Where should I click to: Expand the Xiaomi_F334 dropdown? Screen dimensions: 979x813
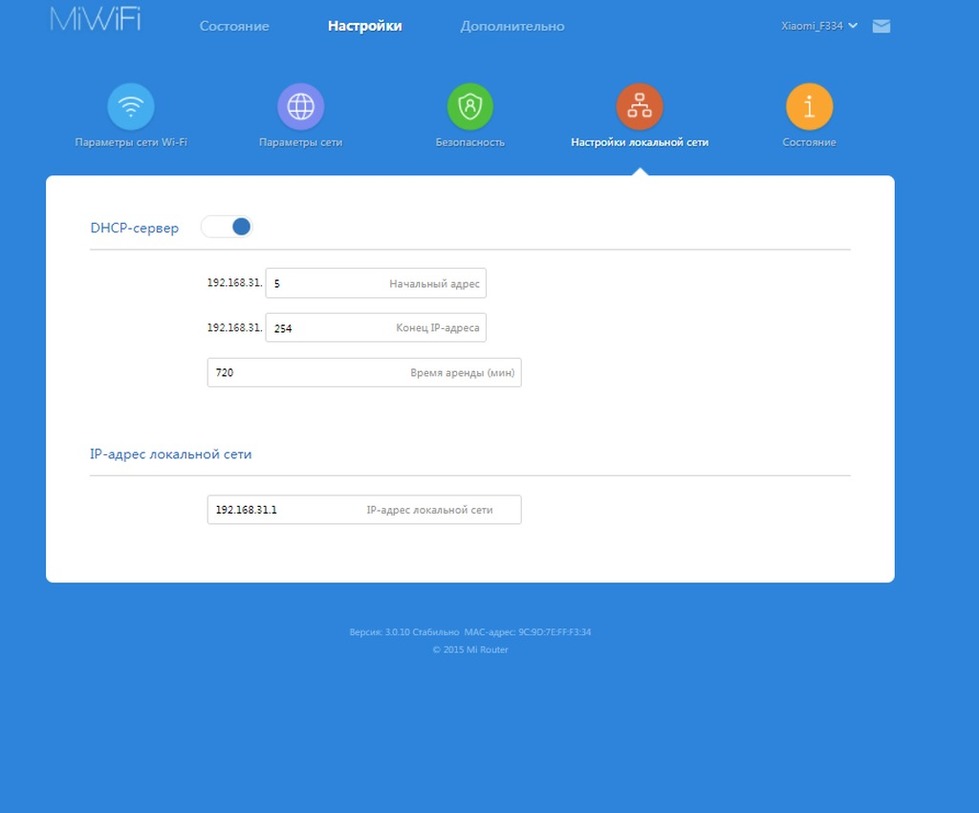pos(819,26)
